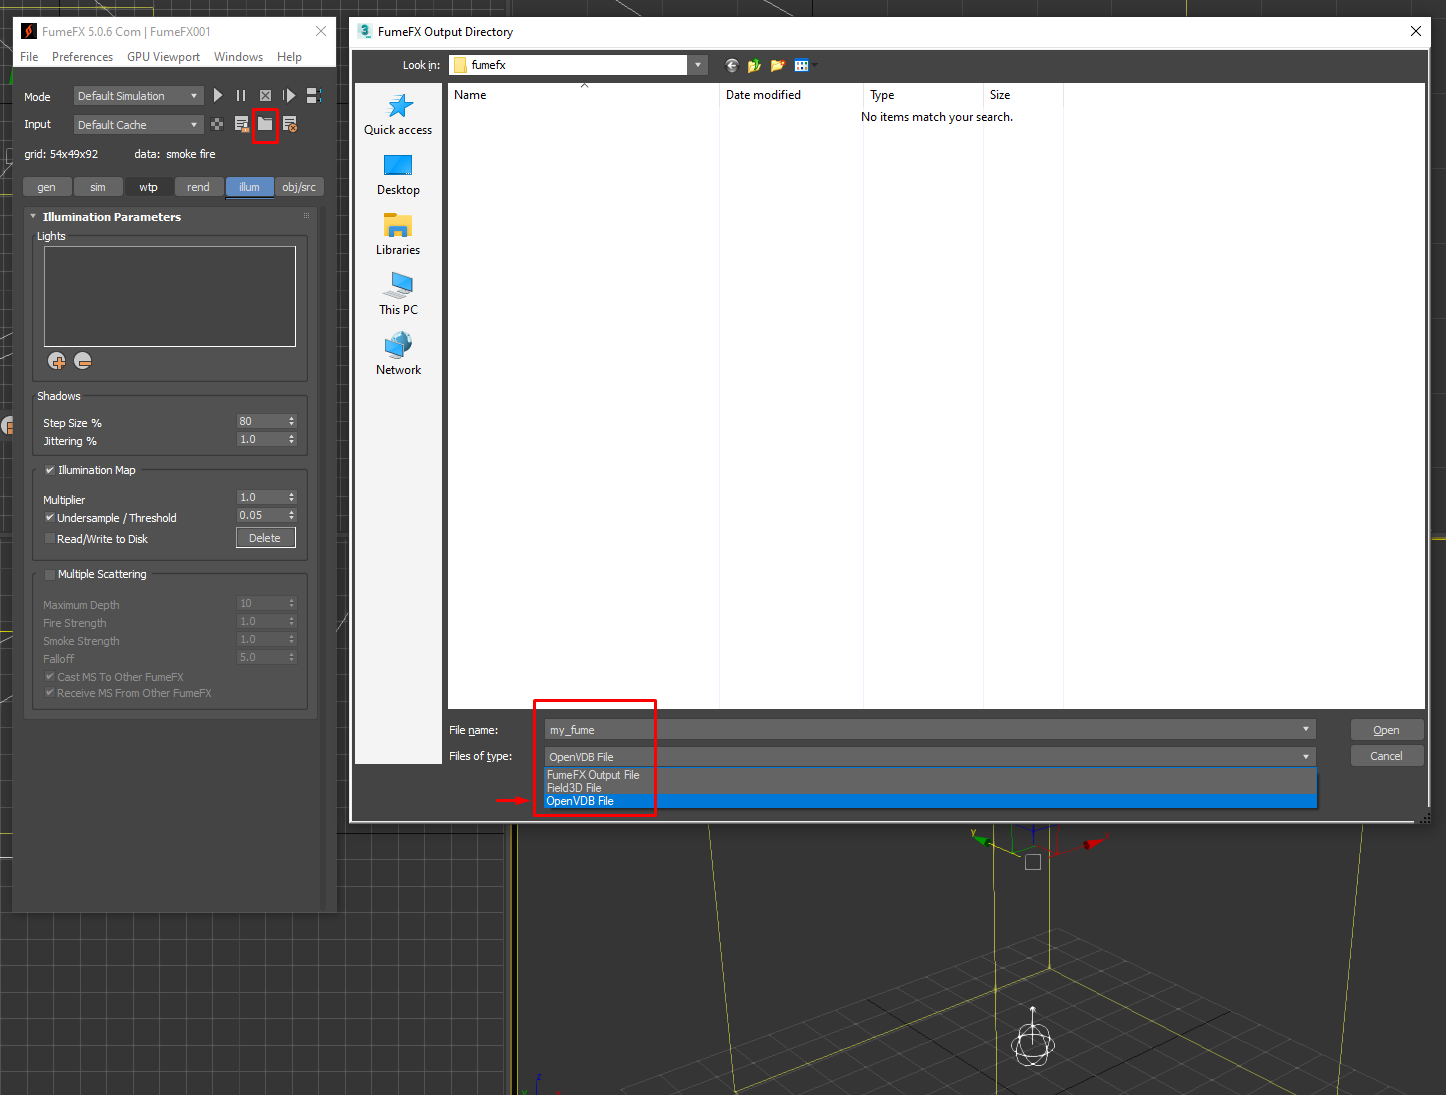1446x1095 pixels.
Task: Open the Preferences menu
Action: click(x=82, y=57)
